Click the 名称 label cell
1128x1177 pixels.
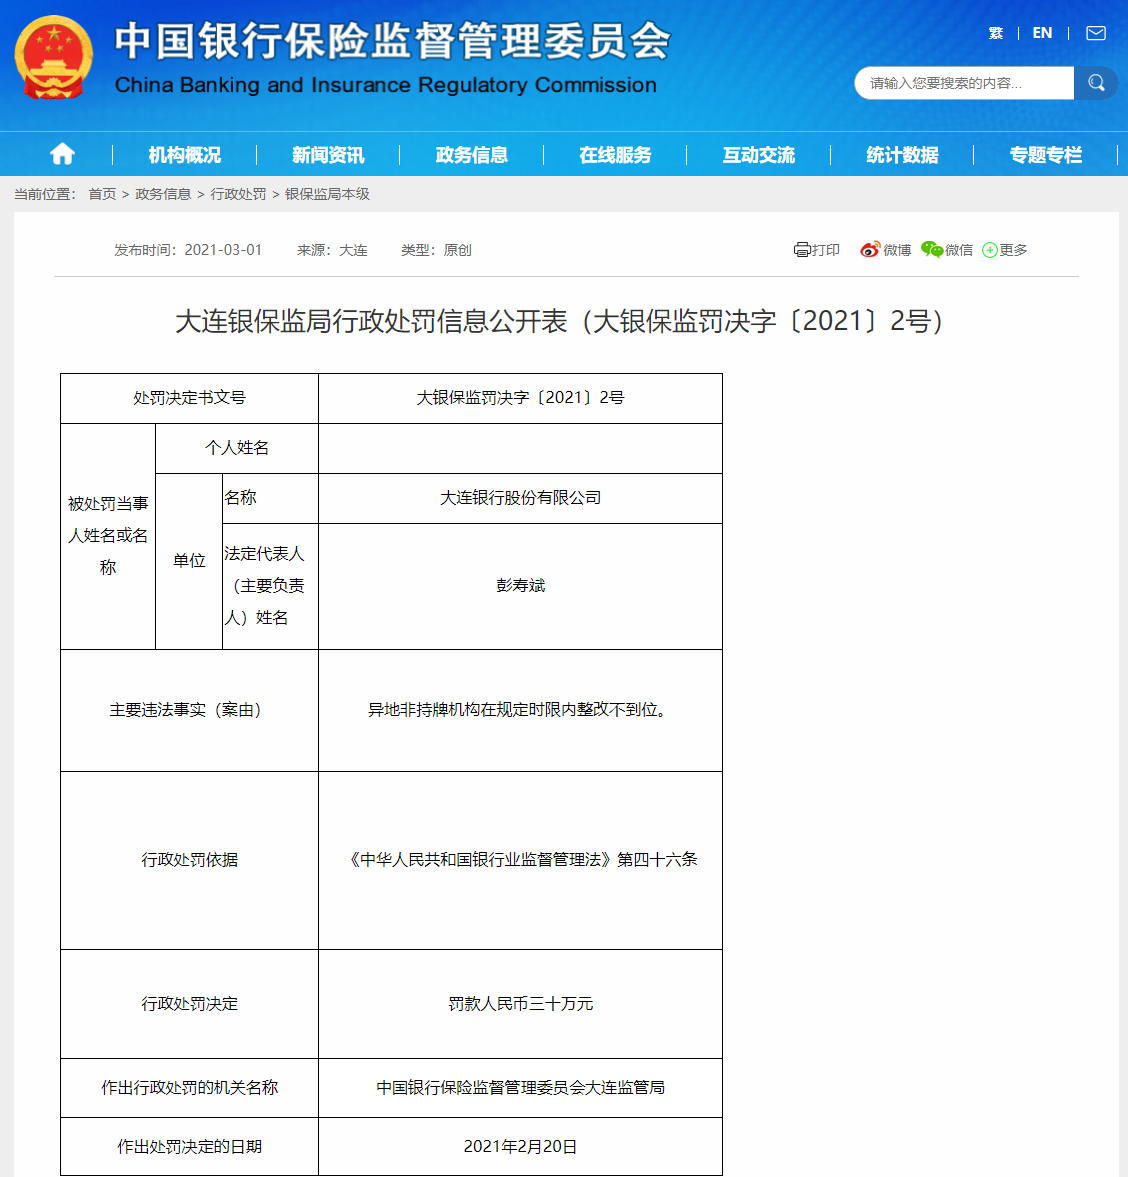pyautogui.click(x=270, y=498)
